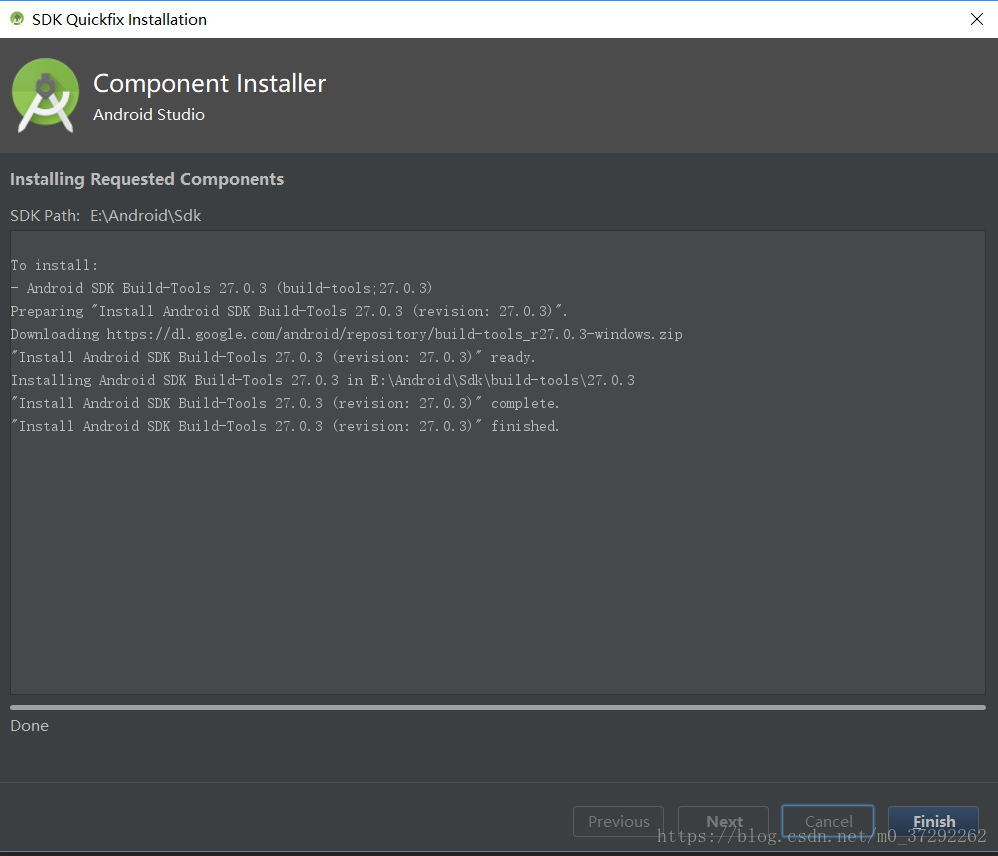The image size is (998, 856).
Task: Click the Android Studio logo icon
Action: [x=45, y=95]
